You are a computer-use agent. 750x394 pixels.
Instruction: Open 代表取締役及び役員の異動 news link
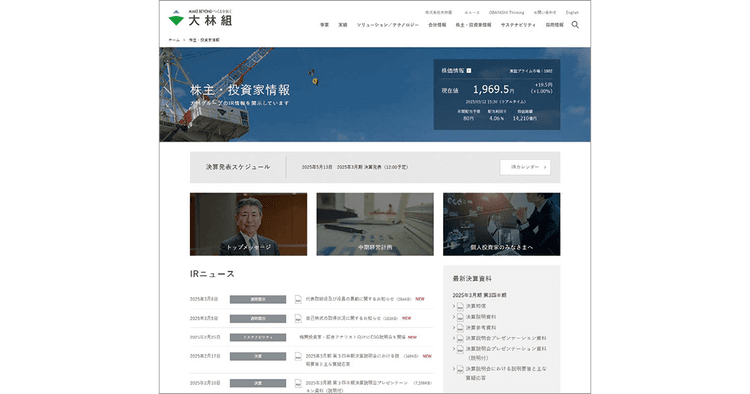pos(350,299)
